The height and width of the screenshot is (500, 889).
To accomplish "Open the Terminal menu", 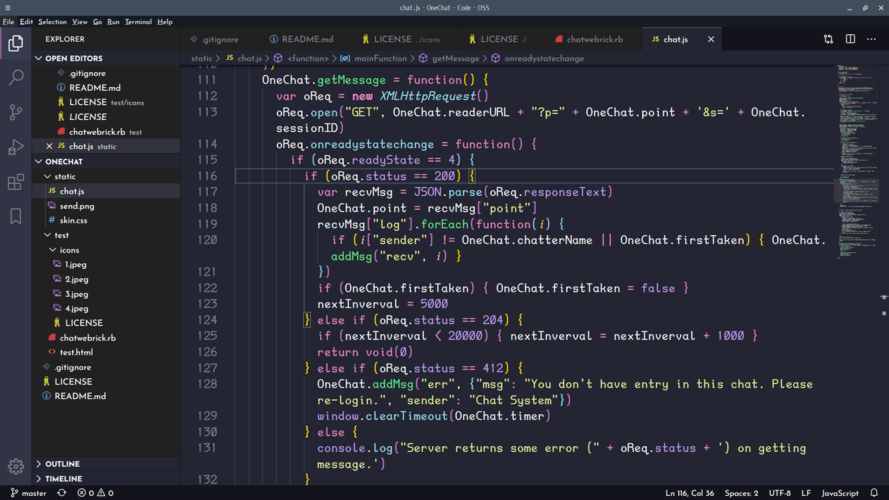I will 138,22.
